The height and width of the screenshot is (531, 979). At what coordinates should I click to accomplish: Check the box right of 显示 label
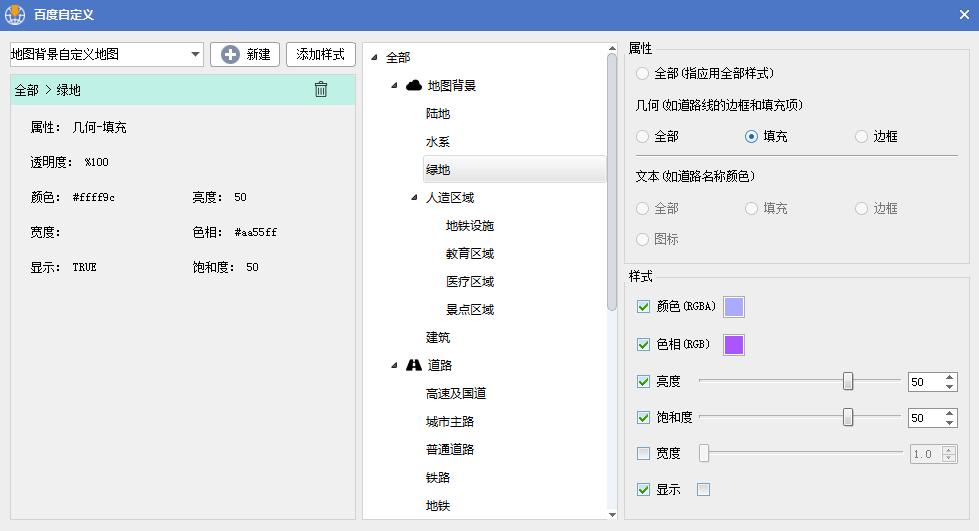pos(703,490)
